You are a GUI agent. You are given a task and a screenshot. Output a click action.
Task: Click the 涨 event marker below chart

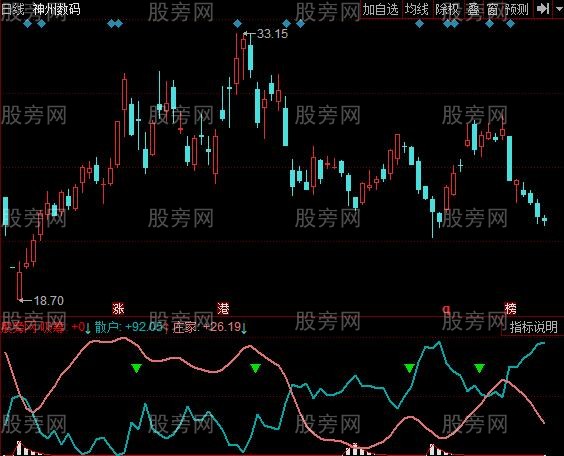(x=118, y=309)
